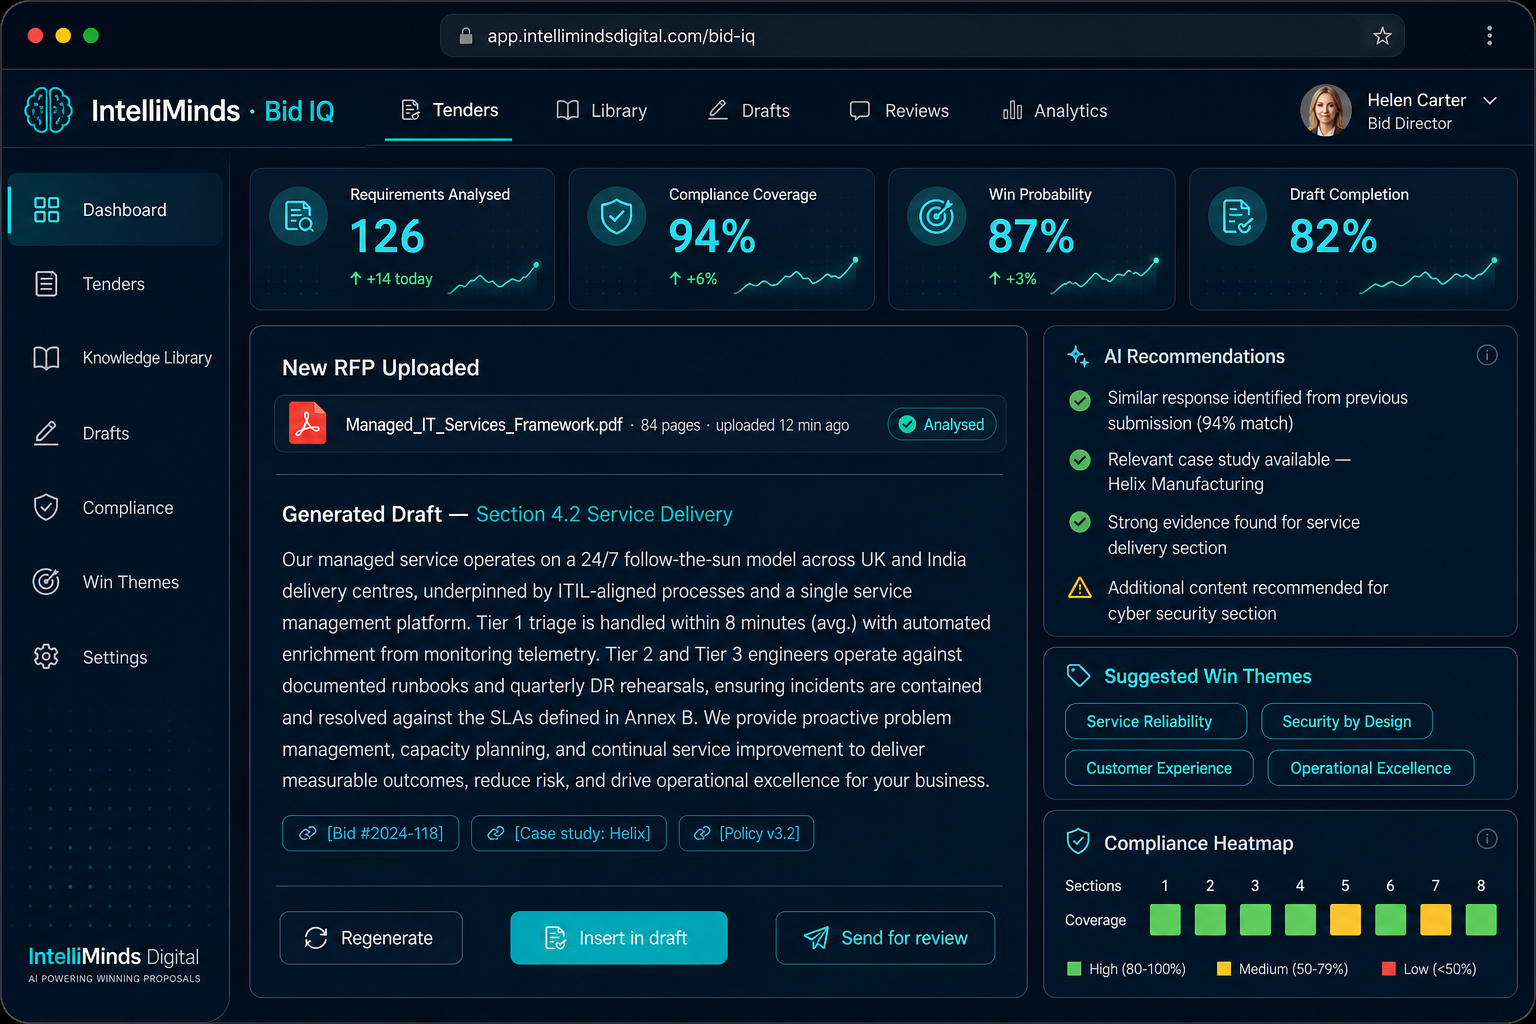Click green check beside Strong evidence recommendation
The height and width of the screenshot is (1024, 1536).
point(1080,522)
